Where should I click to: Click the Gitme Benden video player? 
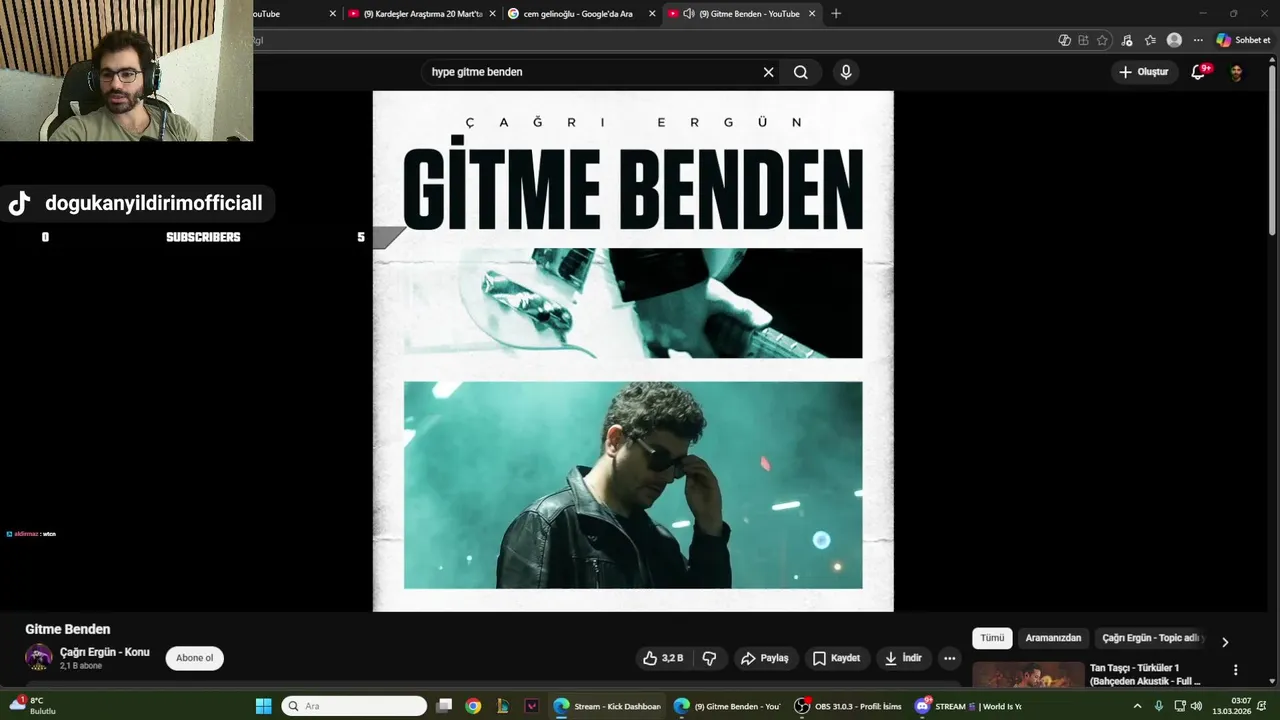click(x=633, y=351)
